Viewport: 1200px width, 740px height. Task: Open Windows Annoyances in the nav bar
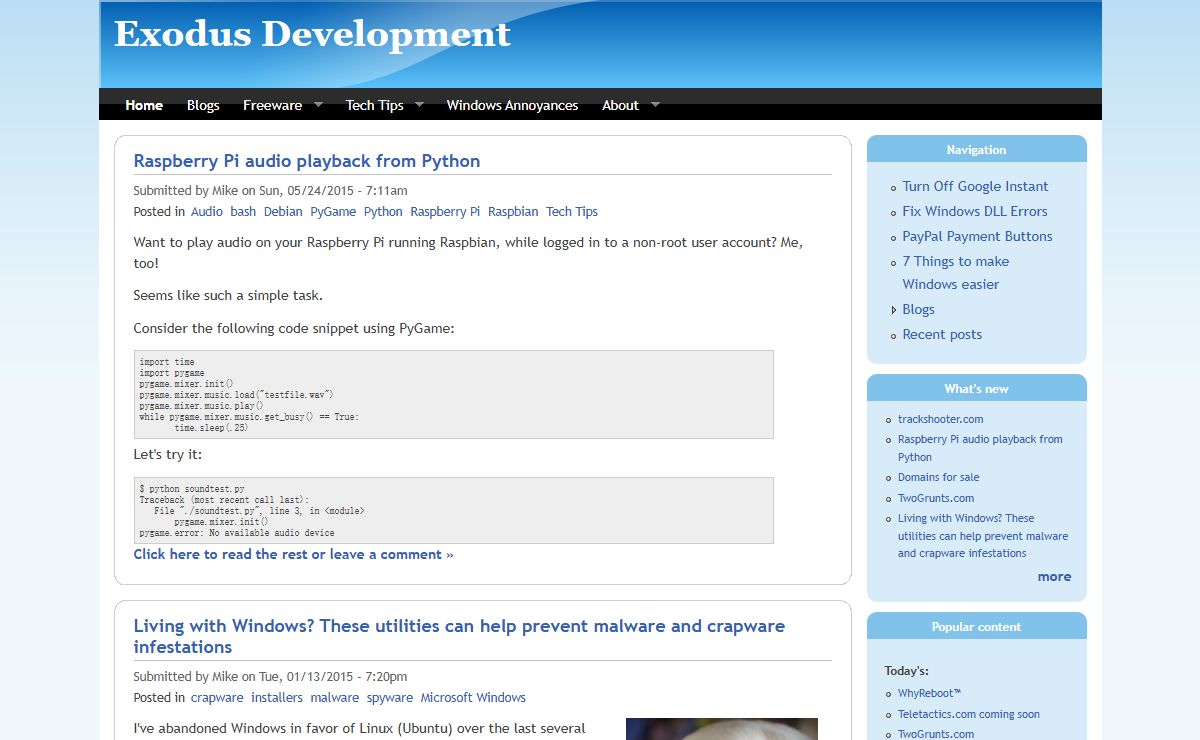pos(512,105)
